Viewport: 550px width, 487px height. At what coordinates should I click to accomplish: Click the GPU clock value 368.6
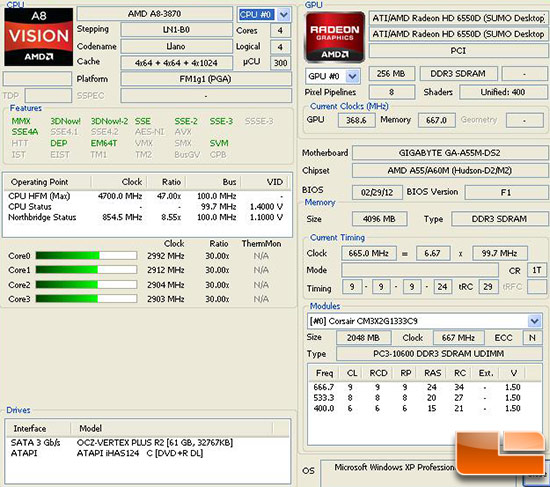[x=356, y=120]
